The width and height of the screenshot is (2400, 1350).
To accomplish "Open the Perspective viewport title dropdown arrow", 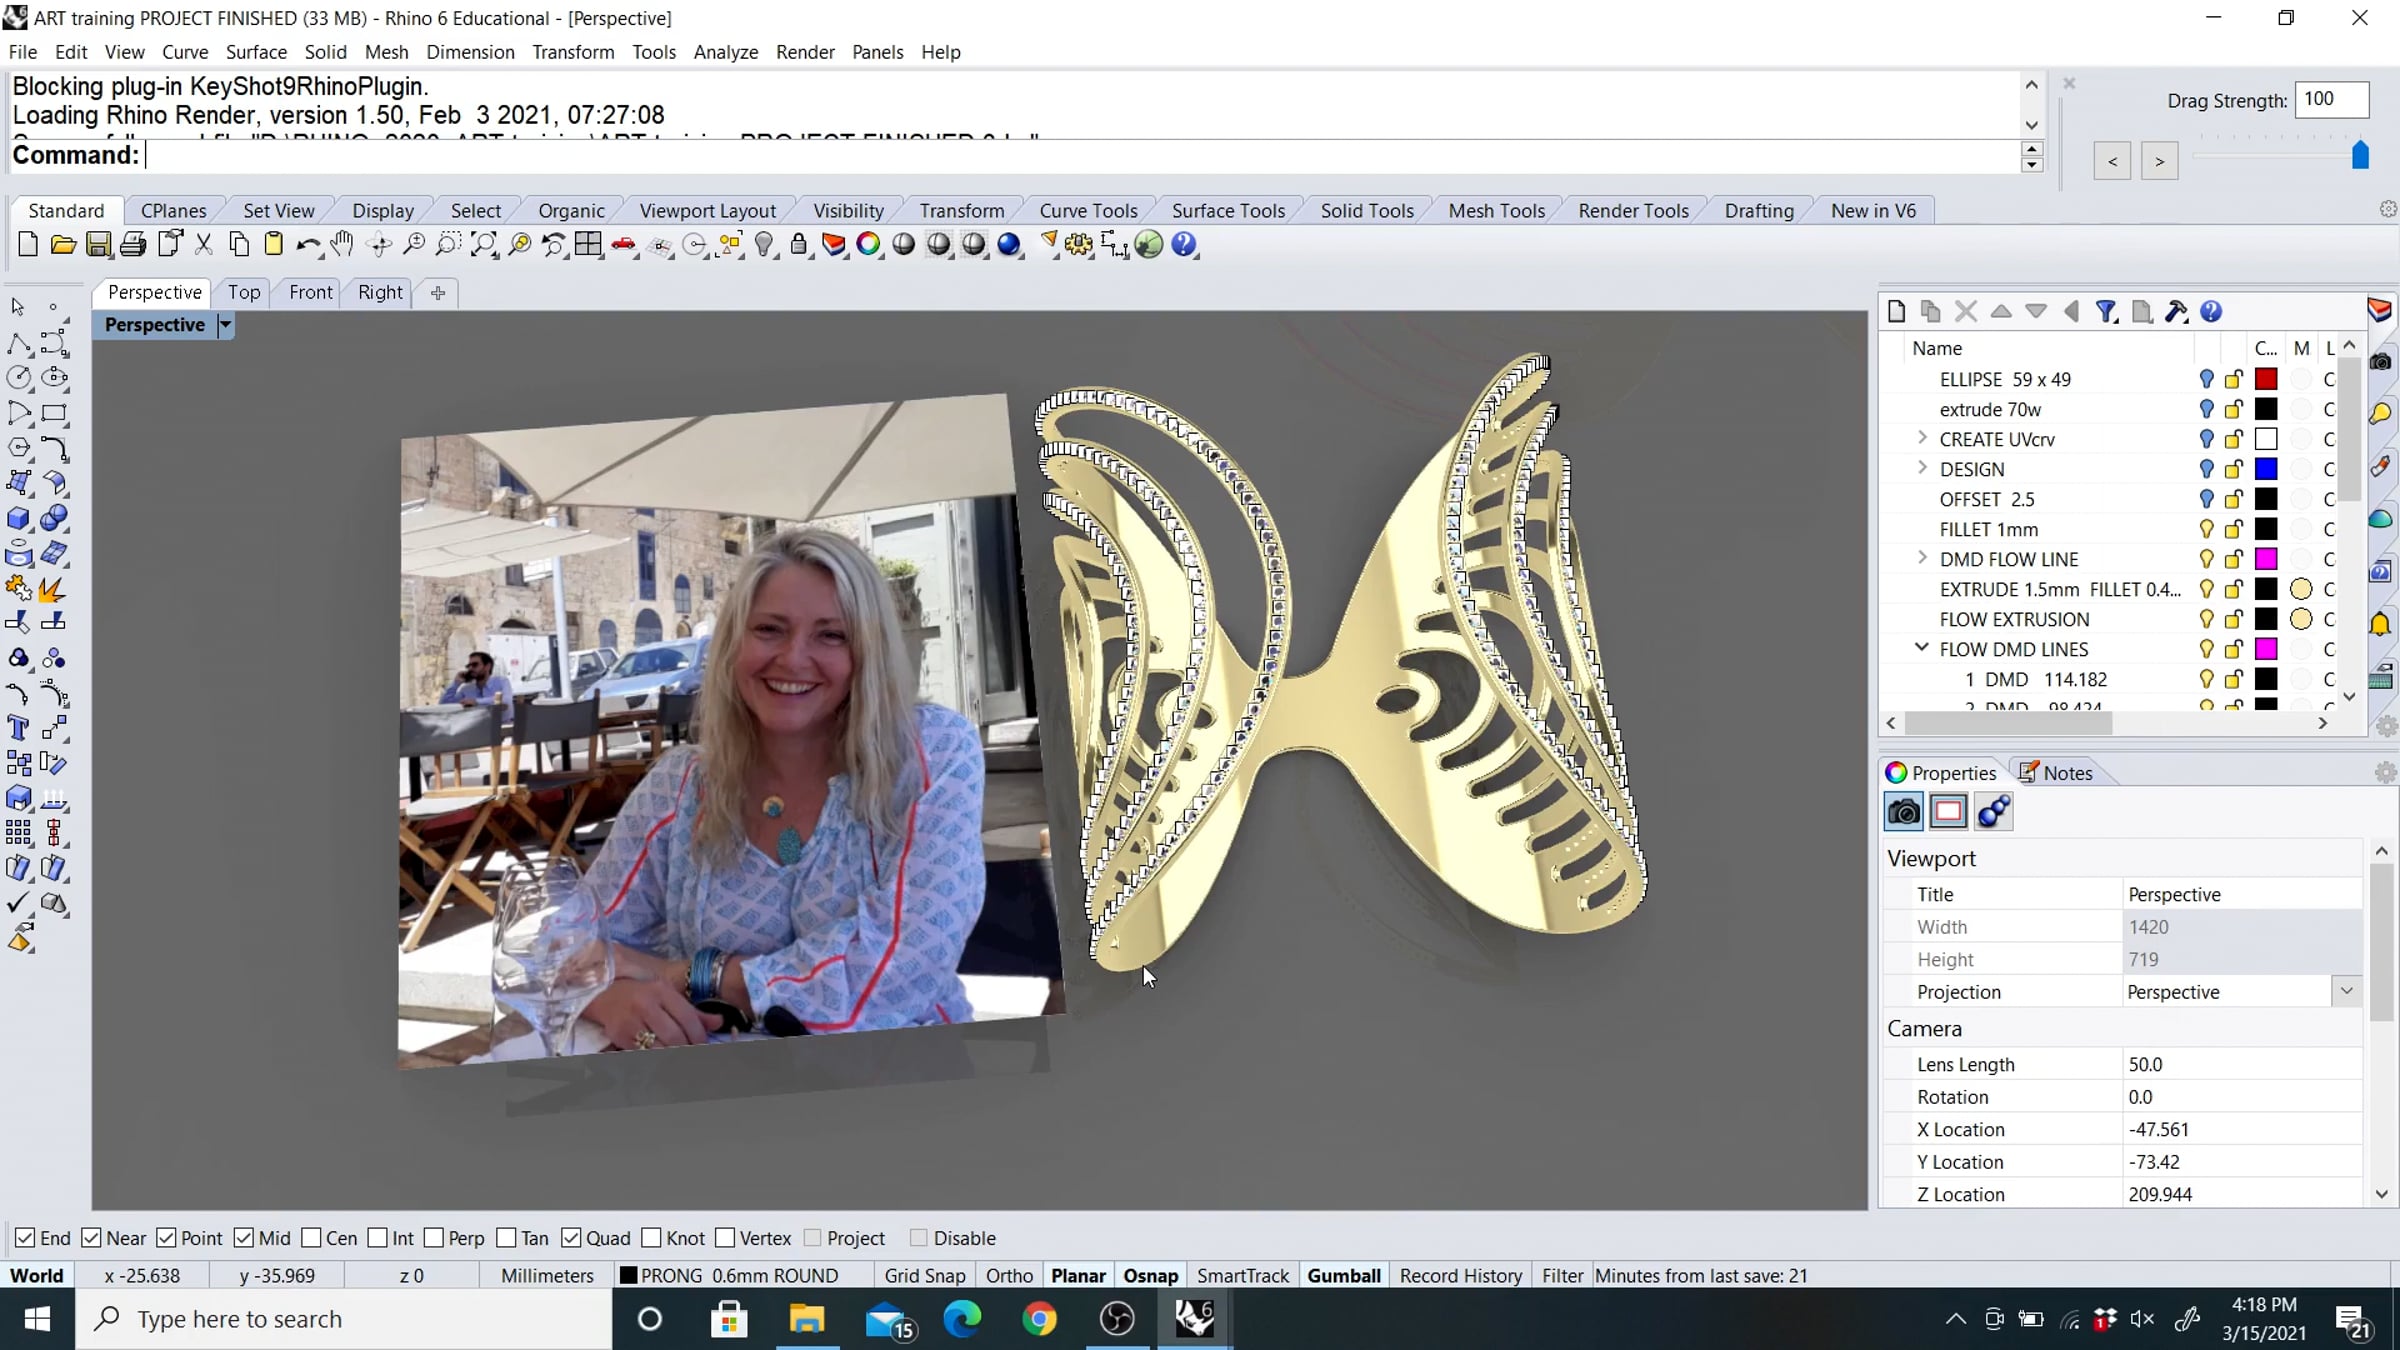I will coord(225,325).
